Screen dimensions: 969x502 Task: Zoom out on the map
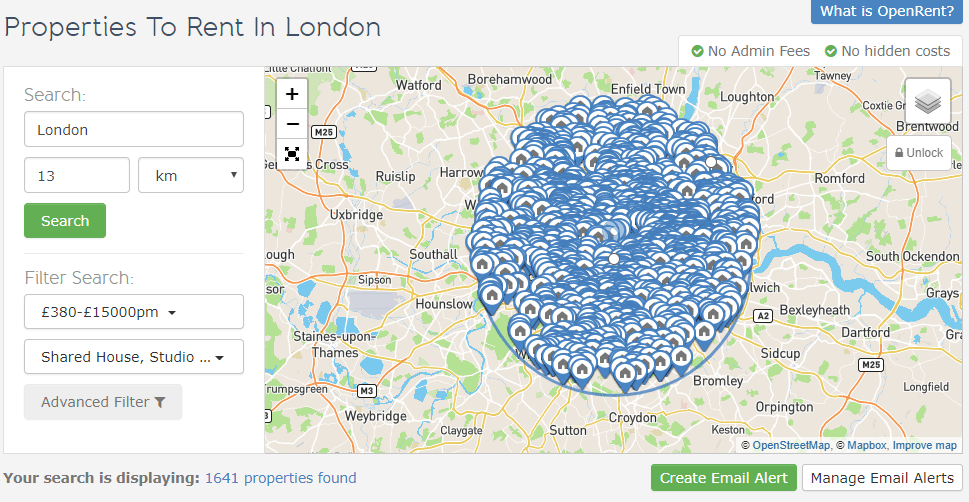point(292,124)
